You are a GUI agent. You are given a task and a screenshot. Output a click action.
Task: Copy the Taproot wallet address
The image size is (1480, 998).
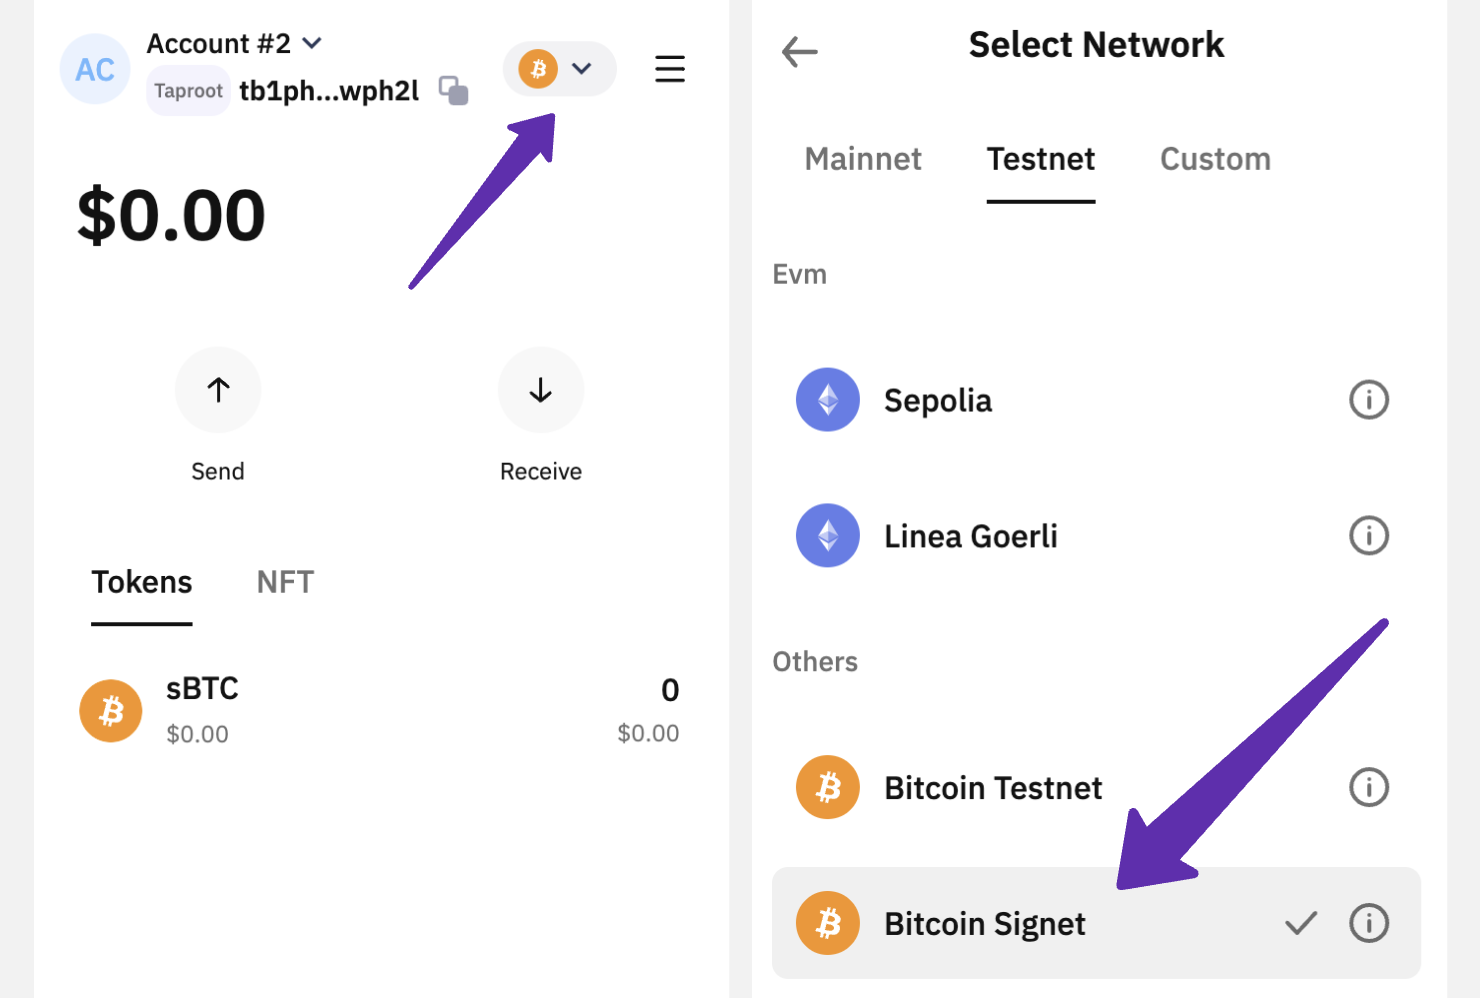point(454,91)
